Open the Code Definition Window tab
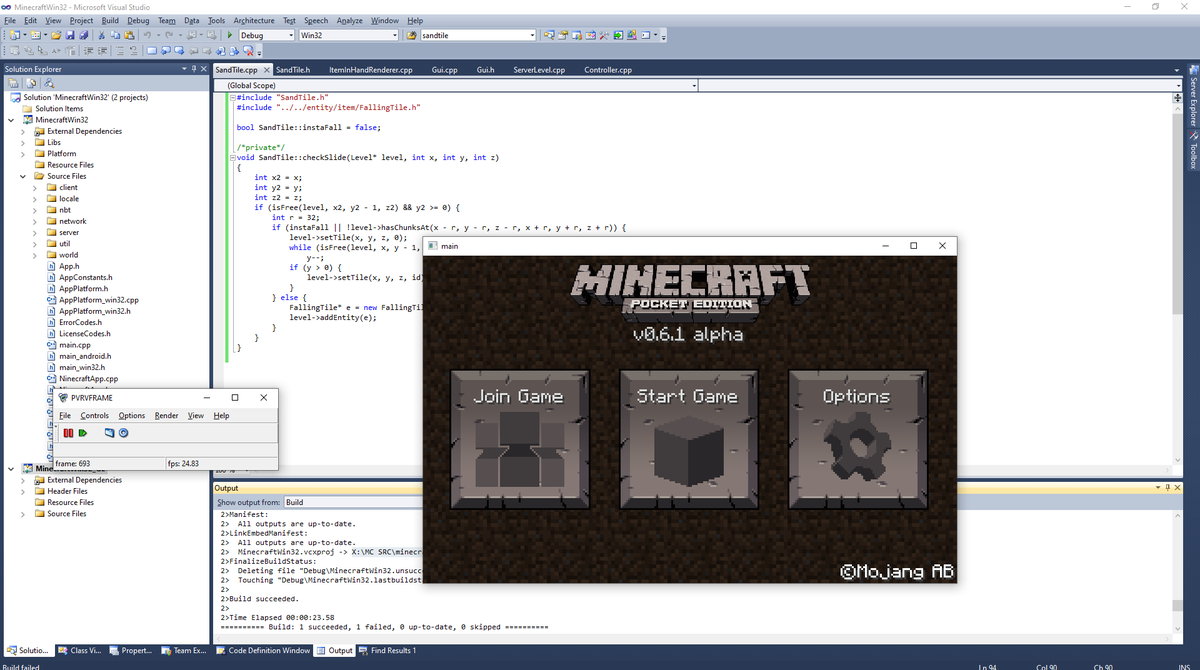The image size is (1200, 670). [263, 650]
